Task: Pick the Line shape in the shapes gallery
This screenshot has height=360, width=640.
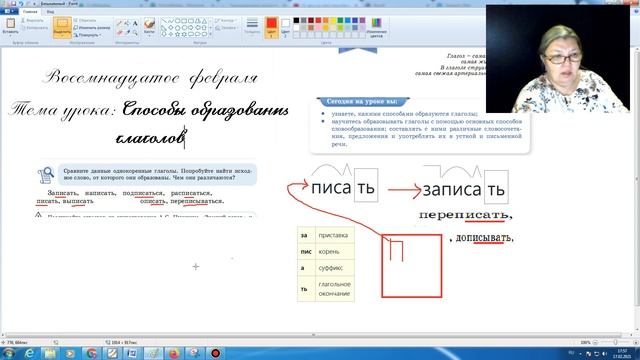Action: pos(164,21)
